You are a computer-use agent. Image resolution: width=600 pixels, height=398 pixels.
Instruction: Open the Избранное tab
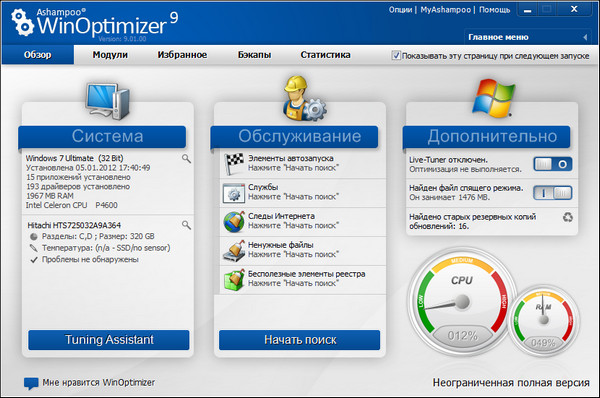[182, 55]
